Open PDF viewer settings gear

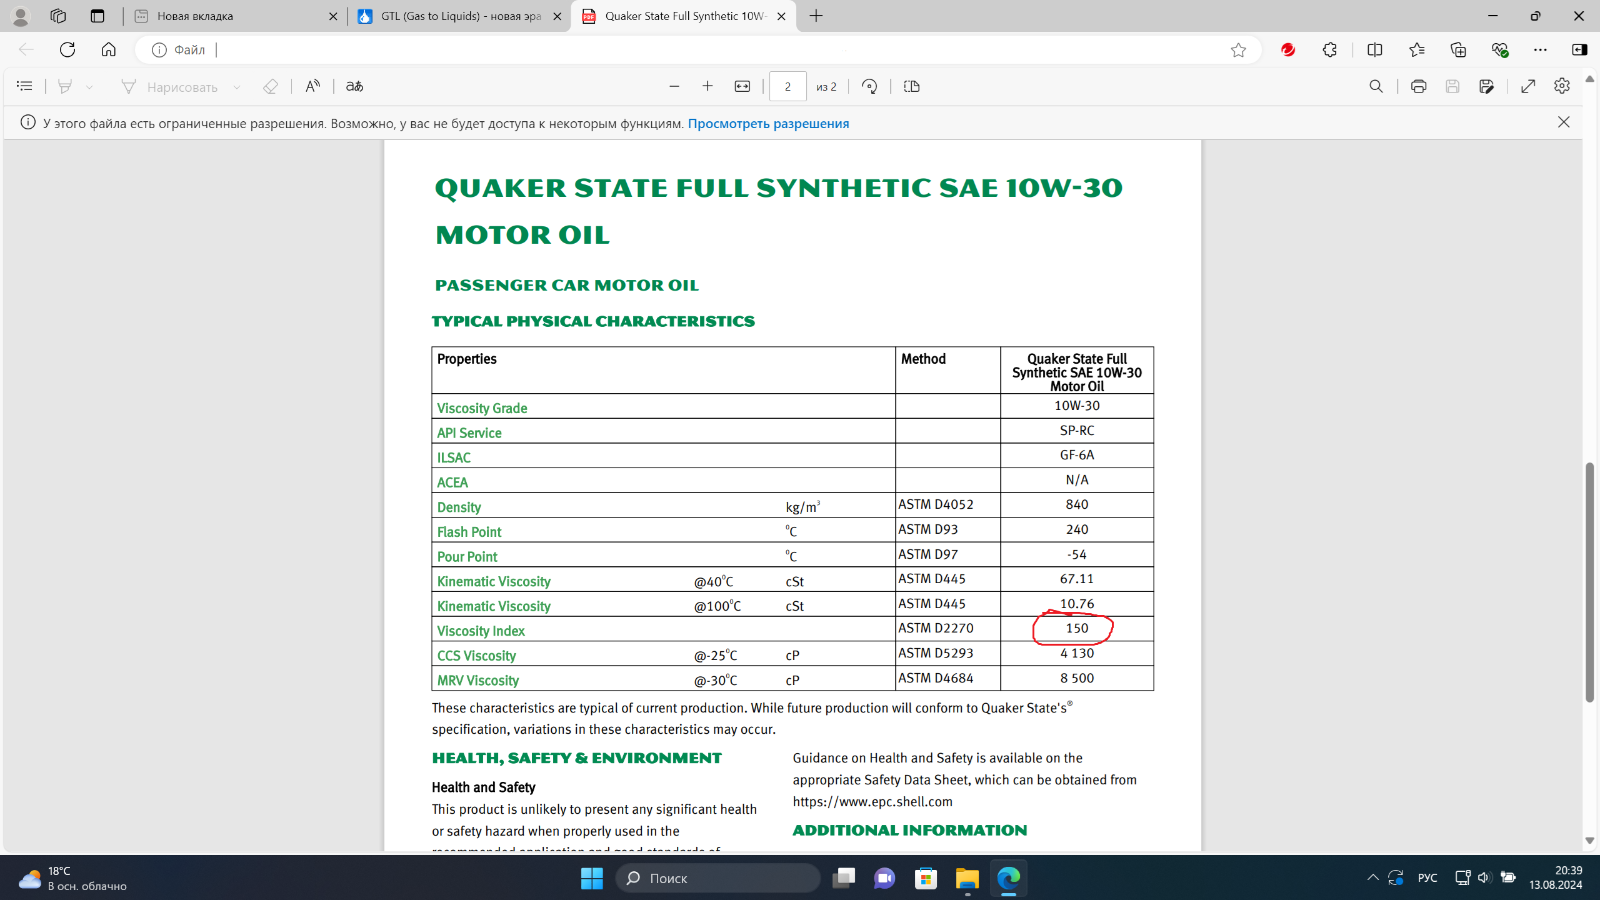point(1562,87)
